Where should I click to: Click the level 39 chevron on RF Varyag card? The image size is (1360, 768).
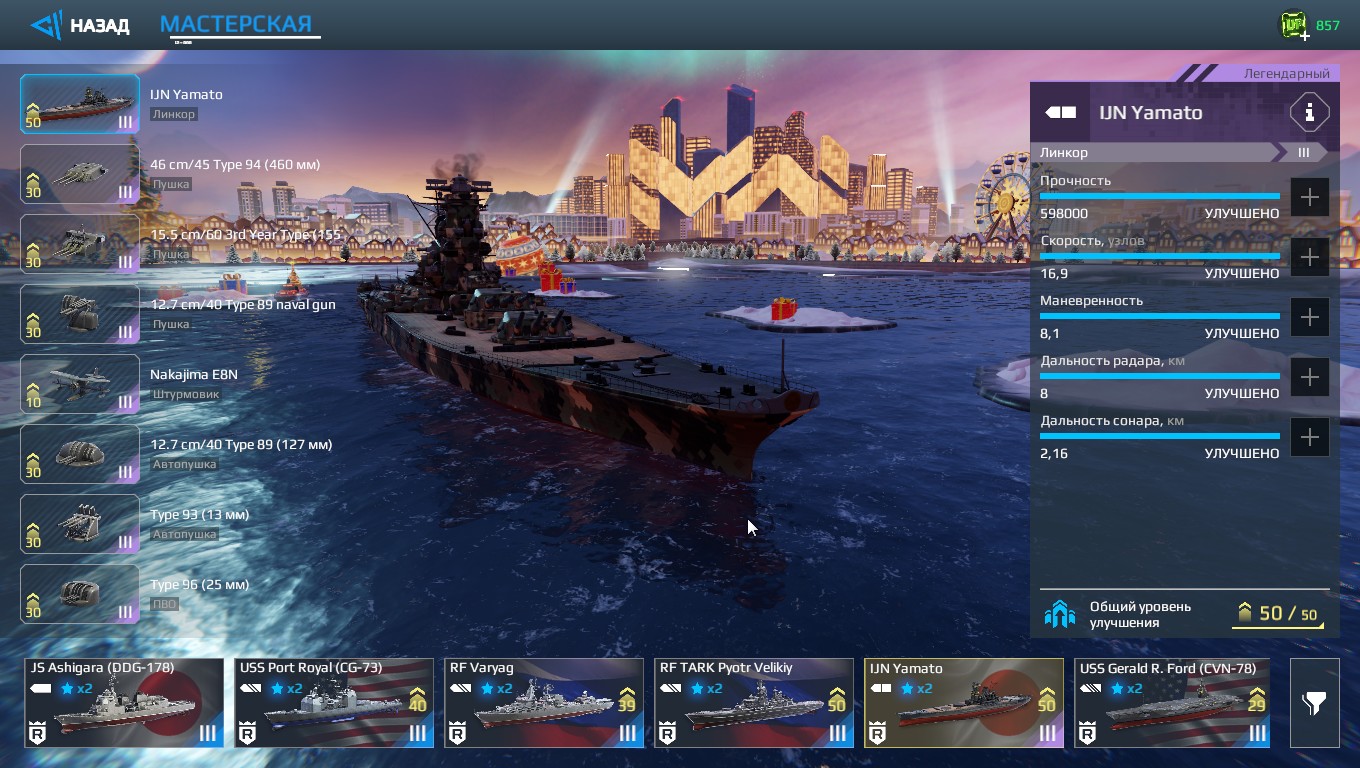(627, 699)
